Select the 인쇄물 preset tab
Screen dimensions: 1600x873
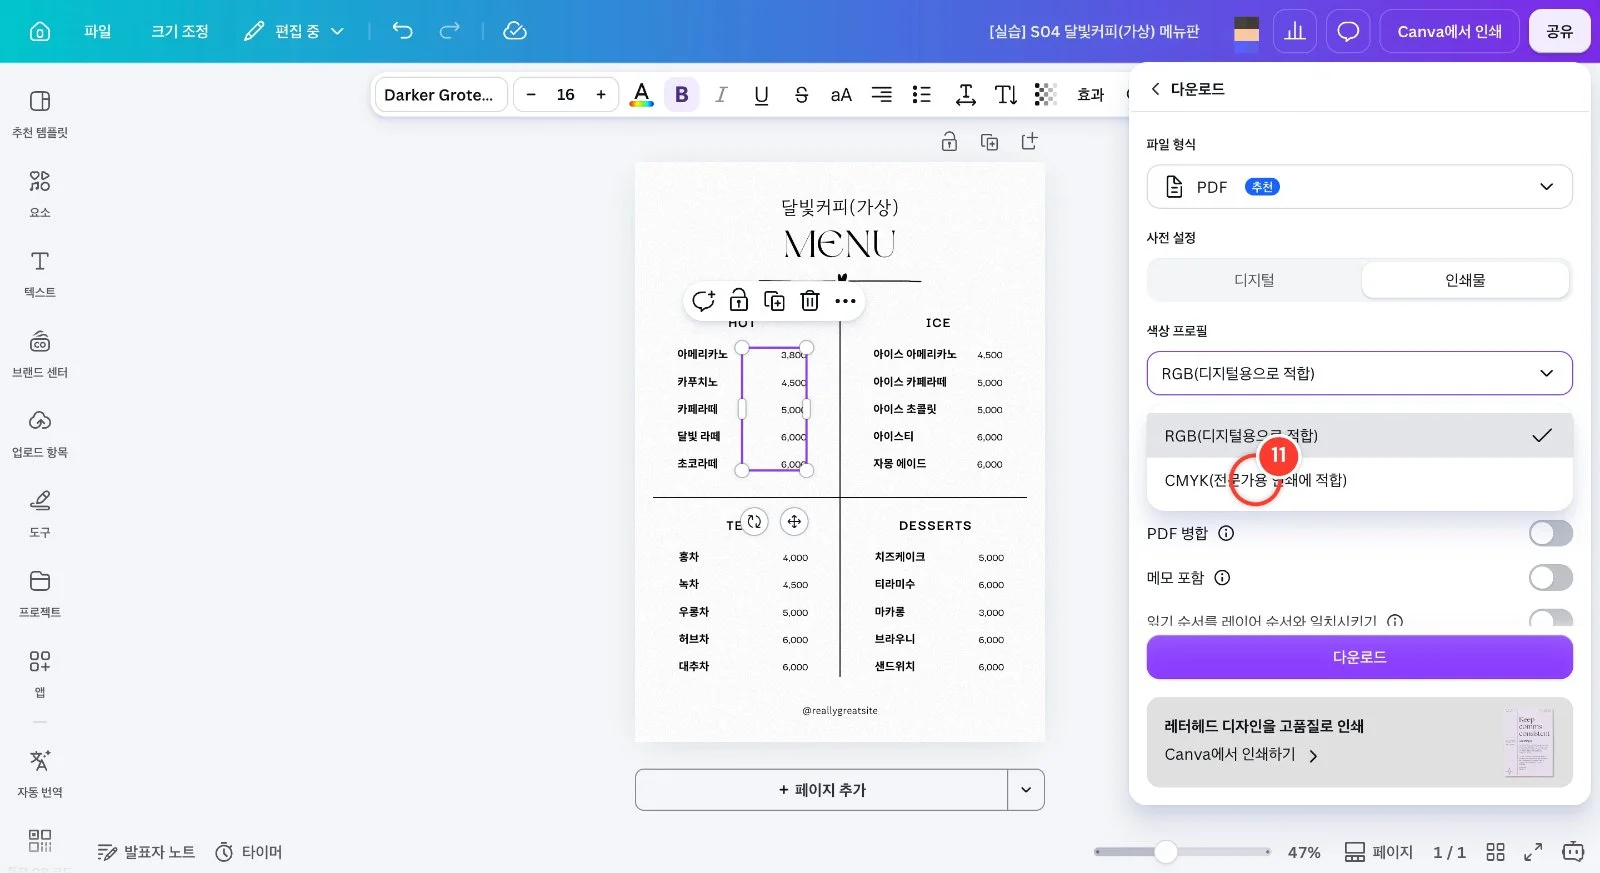tap(1465, 280)
